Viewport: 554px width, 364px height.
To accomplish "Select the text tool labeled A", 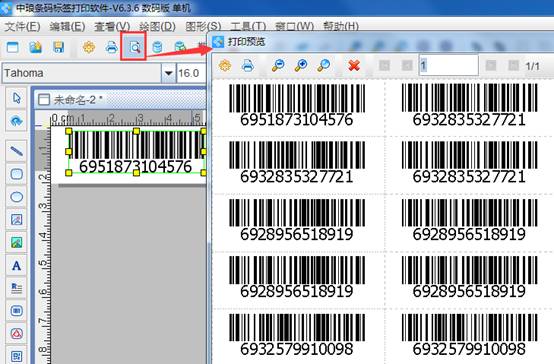I will (x=17, y=265).
